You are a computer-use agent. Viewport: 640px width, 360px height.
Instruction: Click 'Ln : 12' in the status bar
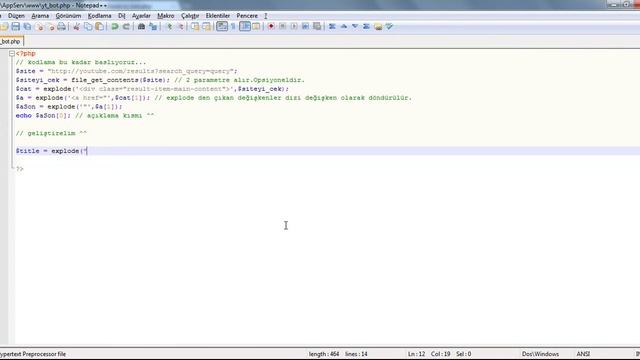pyautogui.click(x=416, y=354)
